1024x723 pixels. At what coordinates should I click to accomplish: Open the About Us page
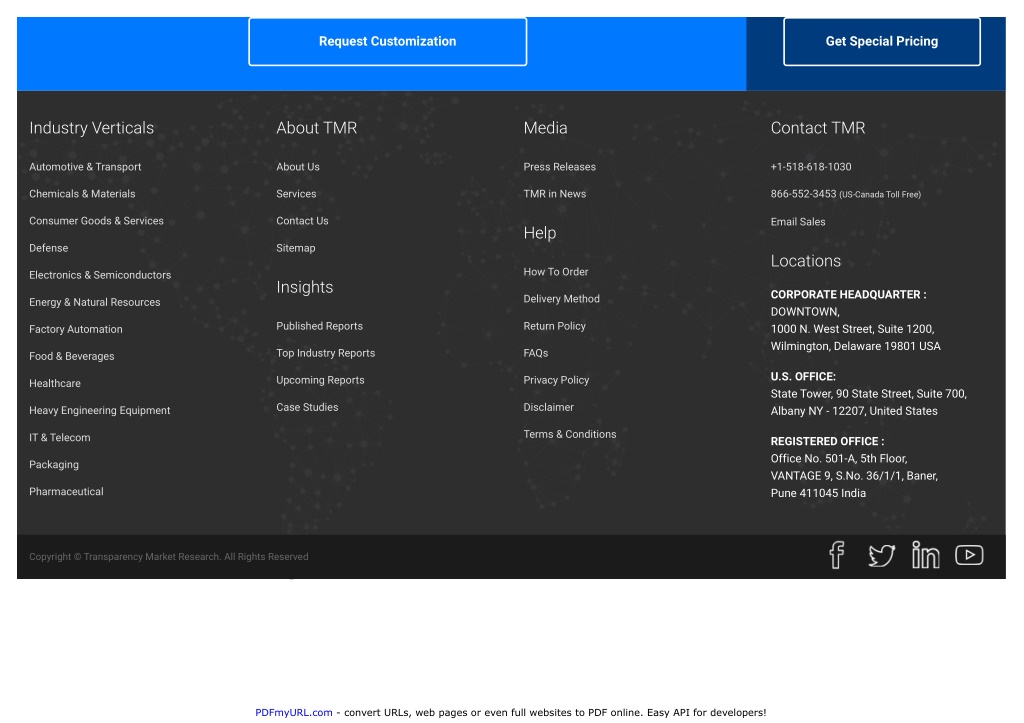pyautogui.click(x=298, y=167)
